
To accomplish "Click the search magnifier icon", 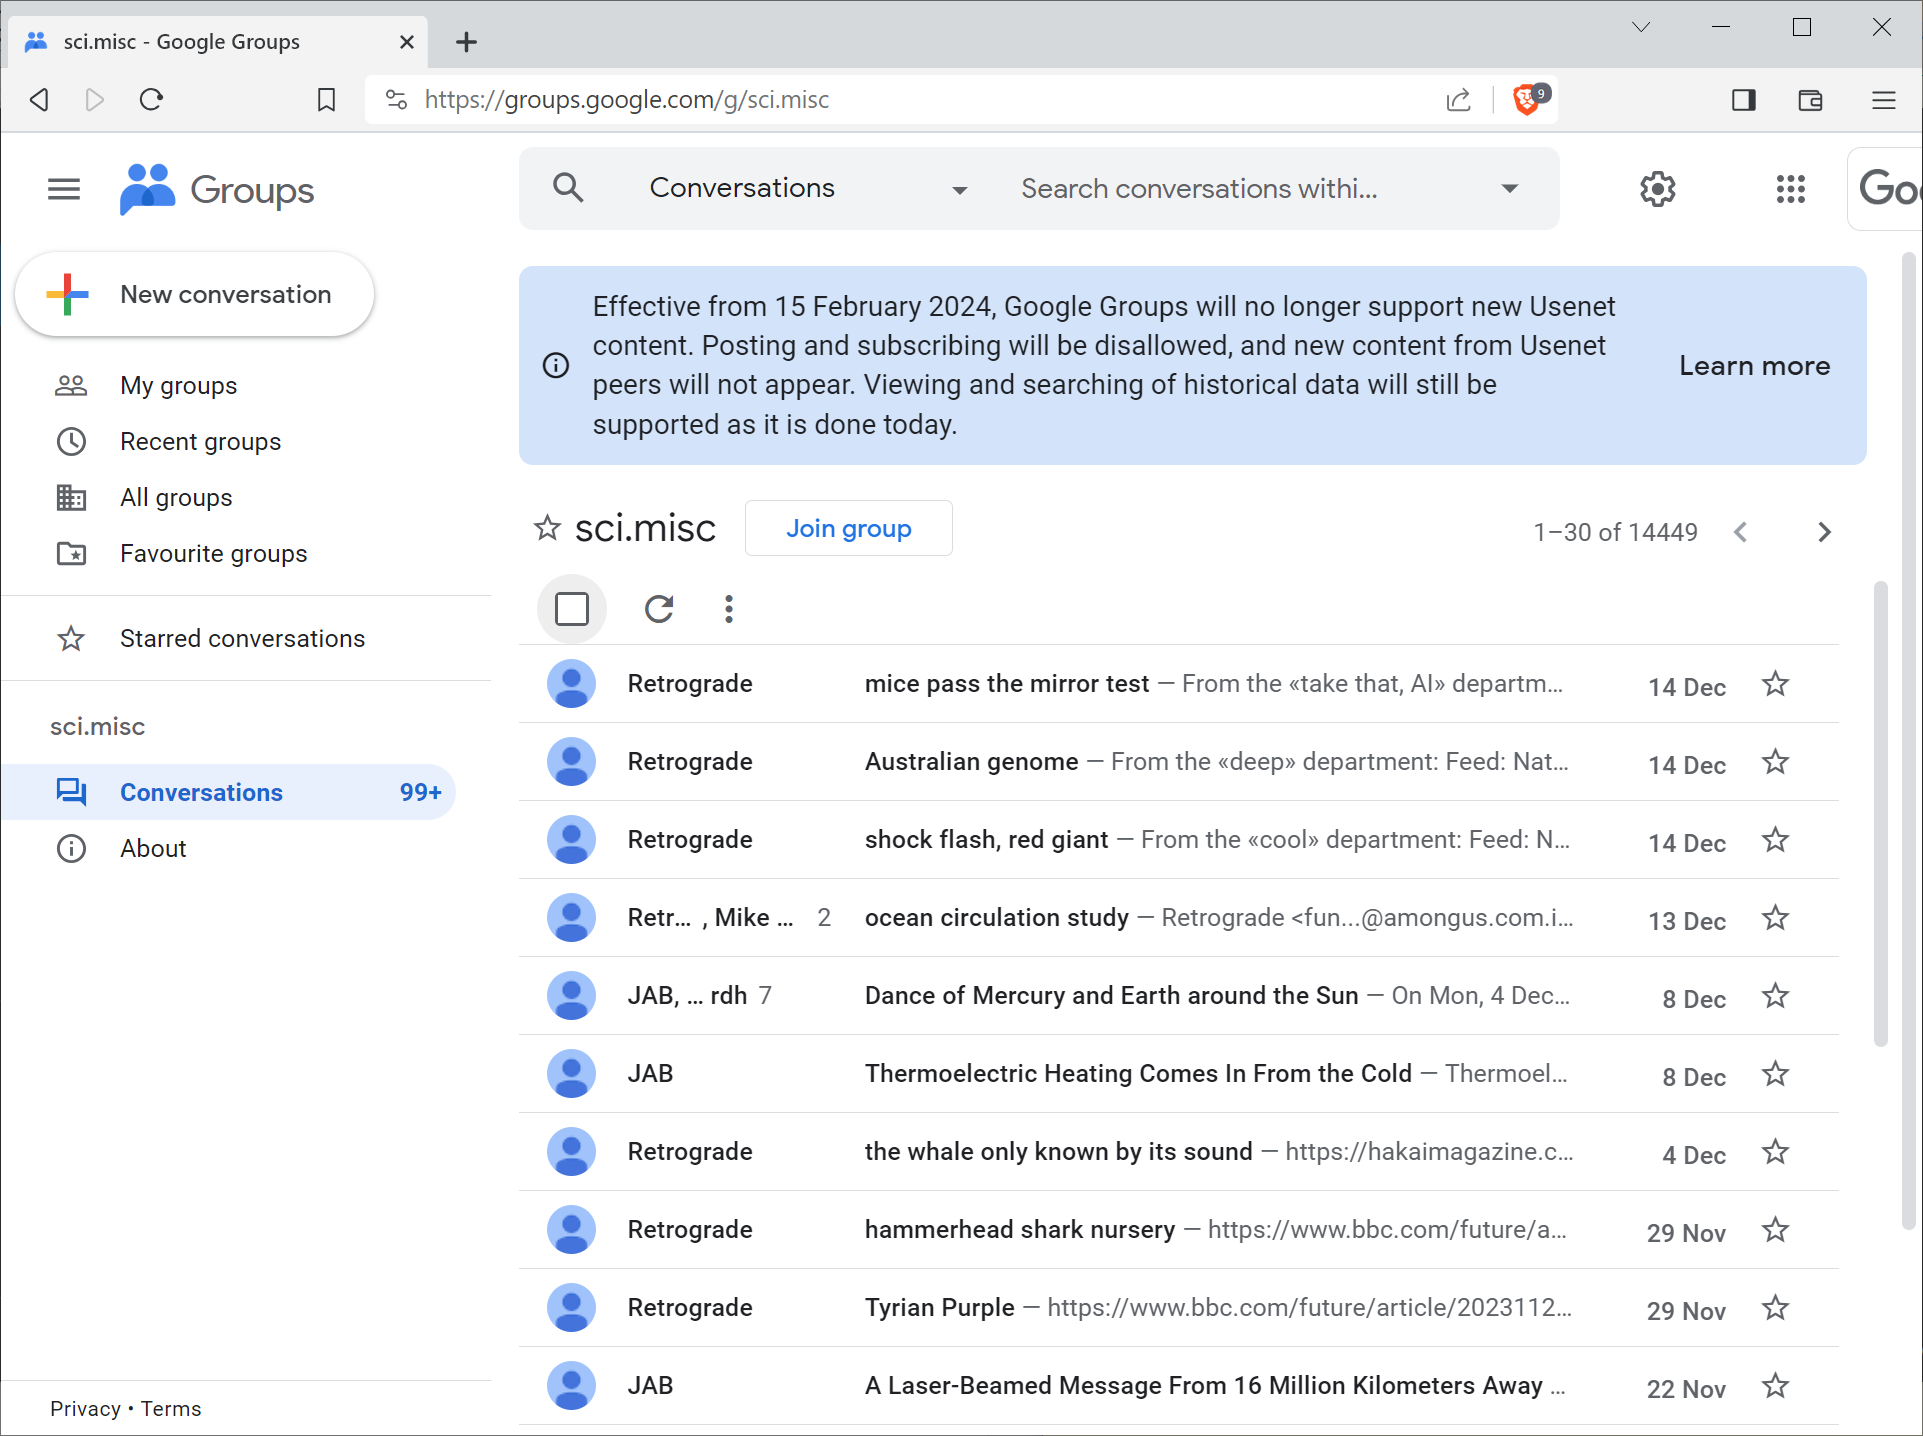I will (566, 189).
